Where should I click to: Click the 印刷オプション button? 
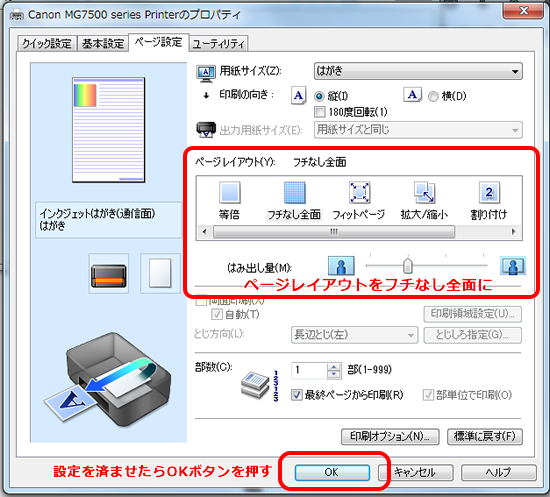click(x=390, y=436)
